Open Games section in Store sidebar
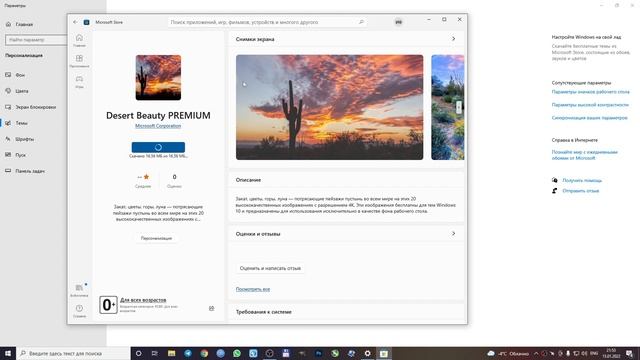The image size is (640, 360). point(79,81)
